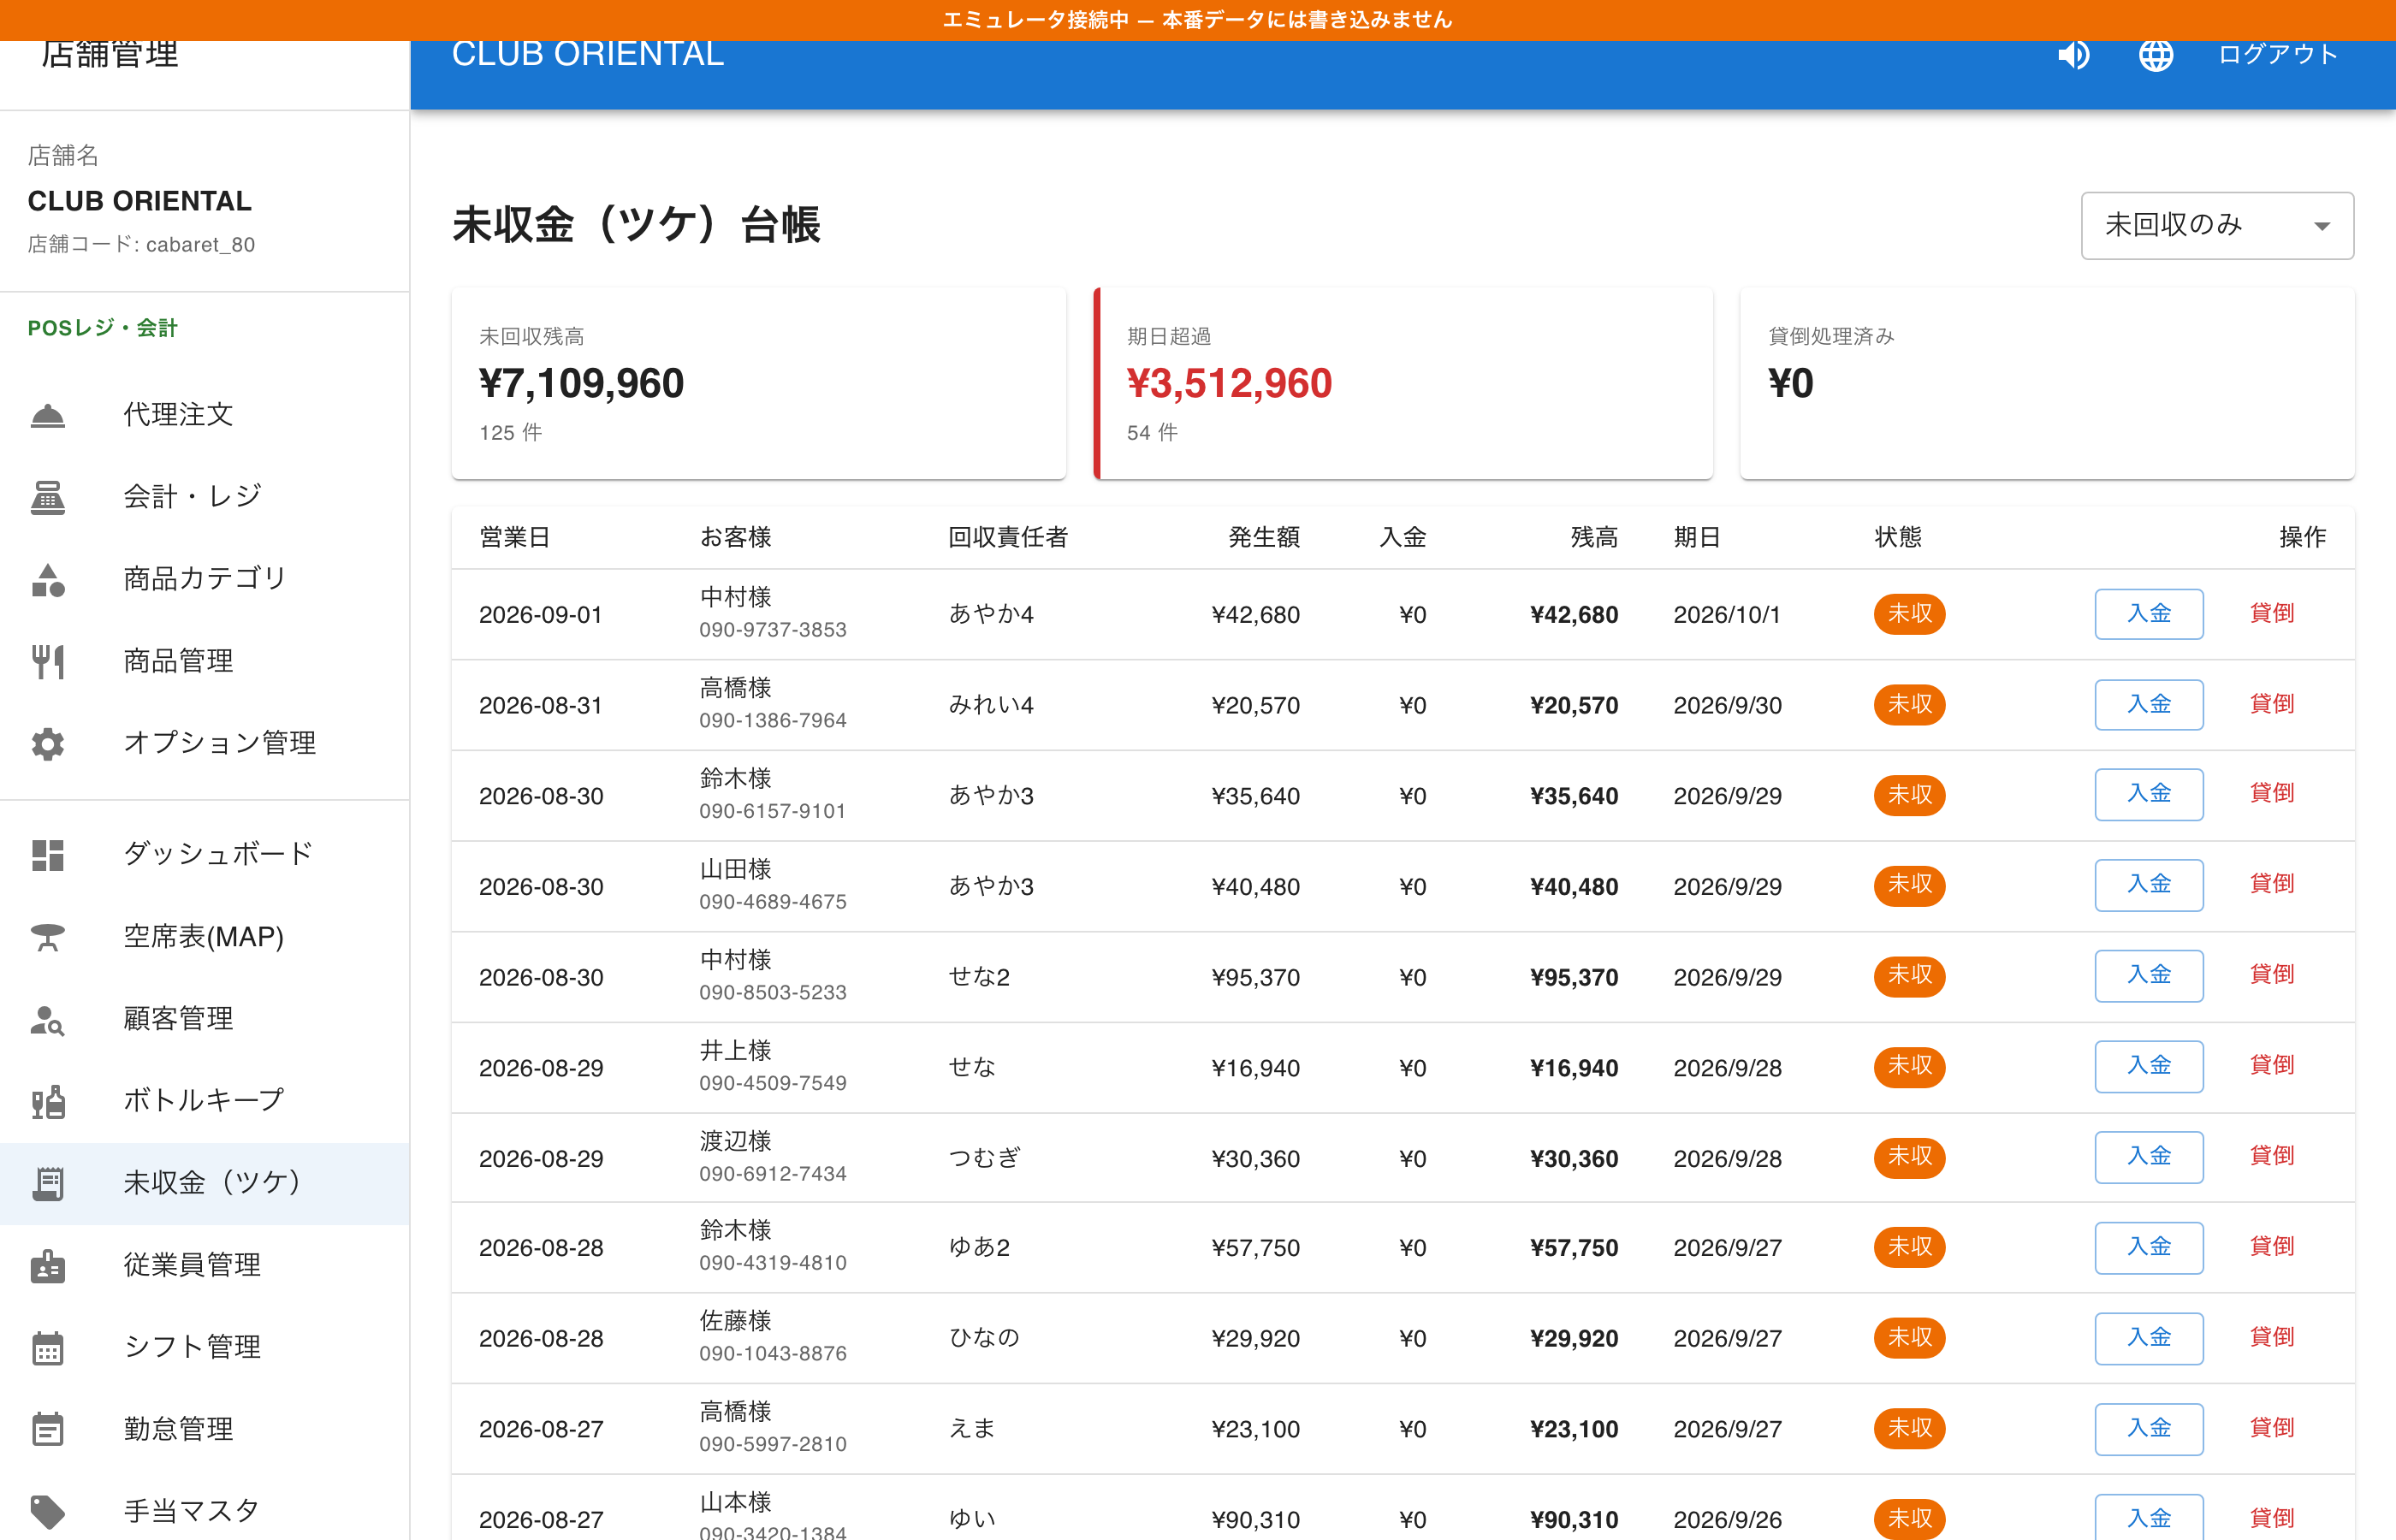Click 入金 for 中村様 2026-09-01 row

2148,613
